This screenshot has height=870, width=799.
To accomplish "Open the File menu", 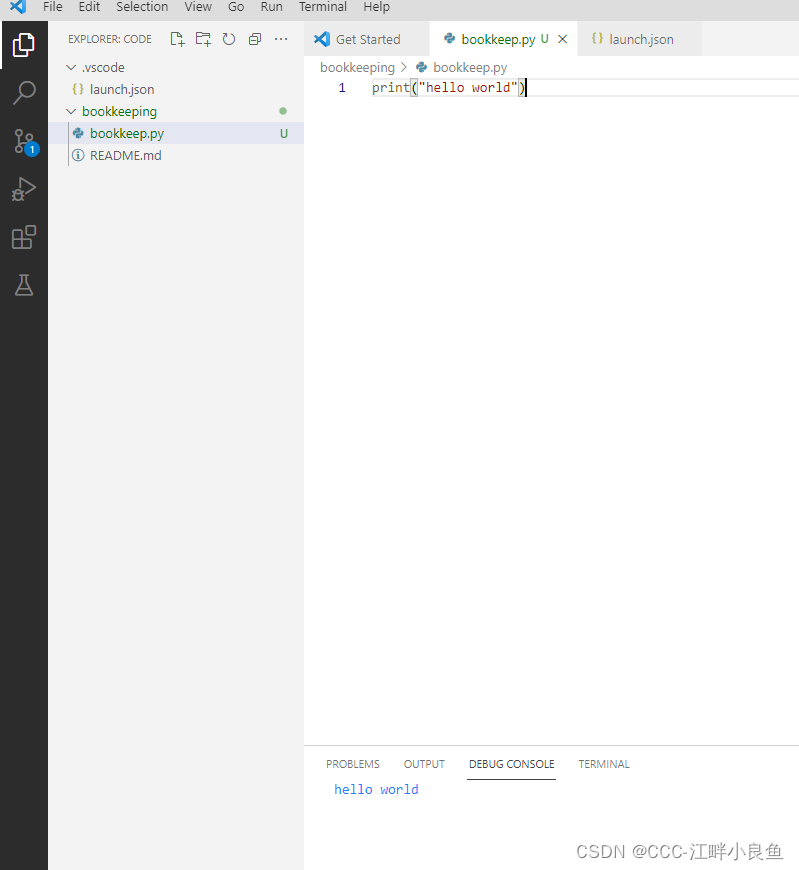I will 53,7.
